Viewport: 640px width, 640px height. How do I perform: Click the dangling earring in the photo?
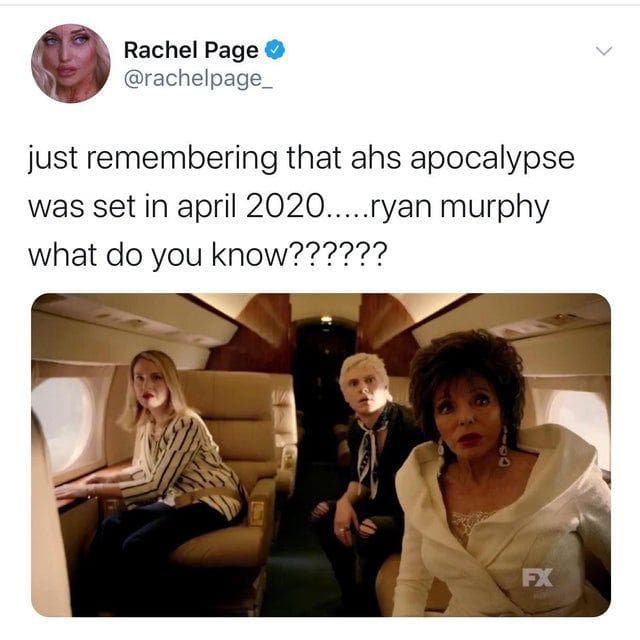[503, 448]
